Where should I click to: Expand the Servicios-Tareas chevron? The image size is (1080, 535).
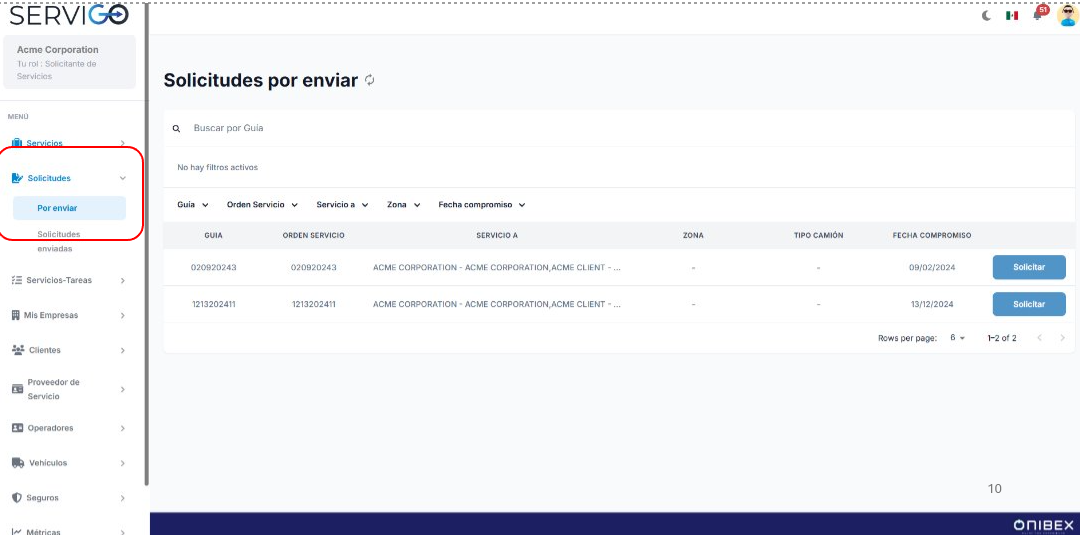(x=123, y=280)
